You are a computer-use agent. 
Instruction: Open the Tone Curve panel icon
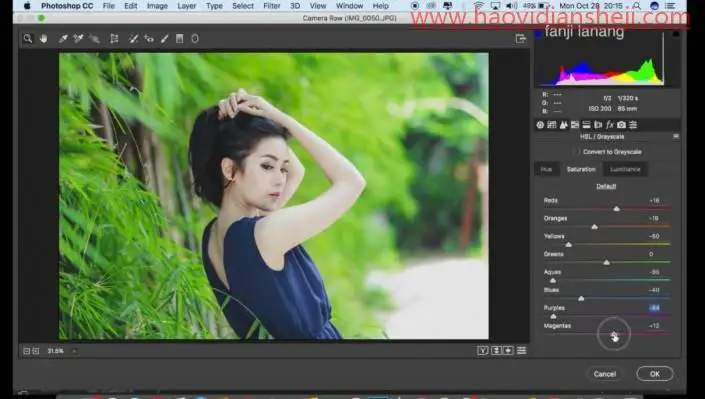[x=552, y=125]
